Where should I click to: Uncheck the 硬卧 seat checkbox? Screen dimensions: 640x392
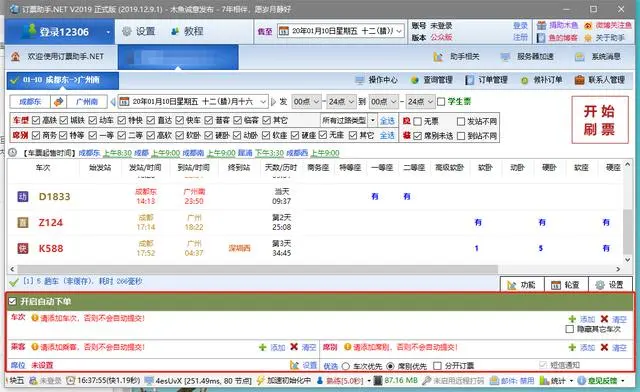(209, 135)
